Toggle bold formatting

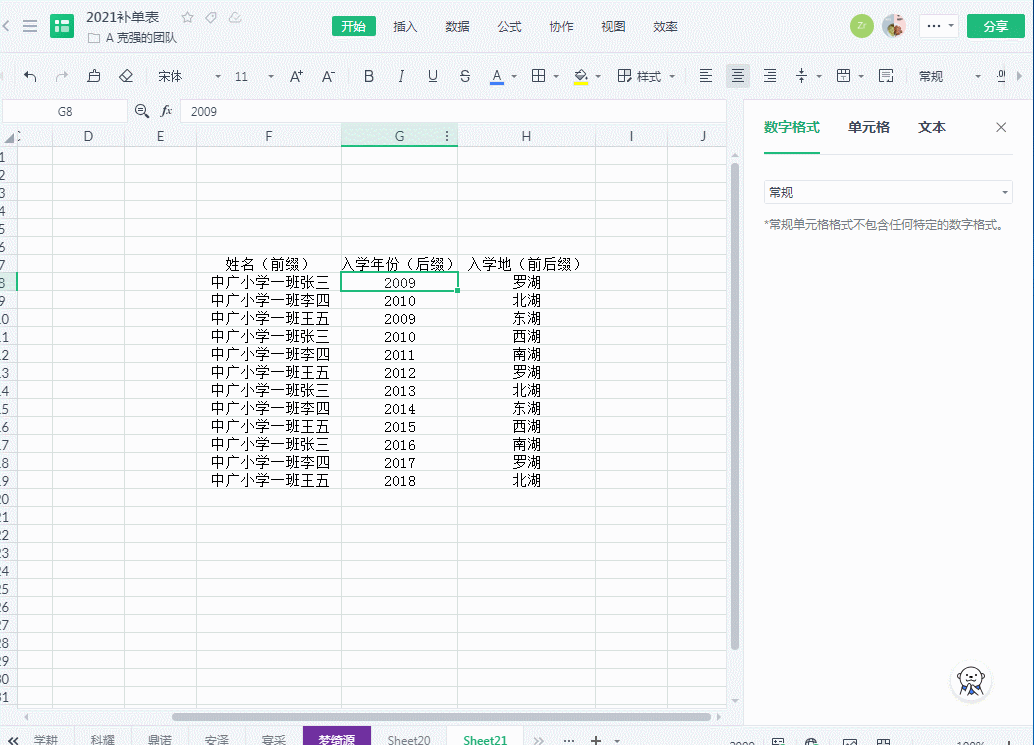click(x=369, y=76)
